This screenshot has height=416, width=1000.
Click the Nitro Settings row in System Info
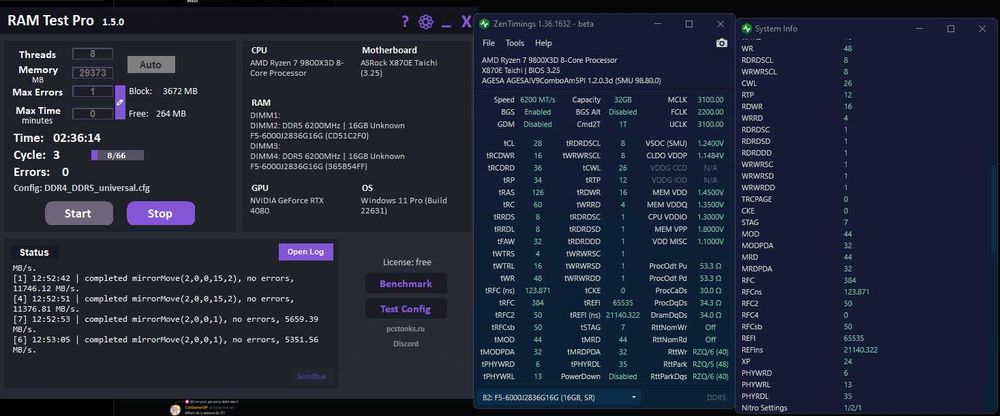coord(865,408)
